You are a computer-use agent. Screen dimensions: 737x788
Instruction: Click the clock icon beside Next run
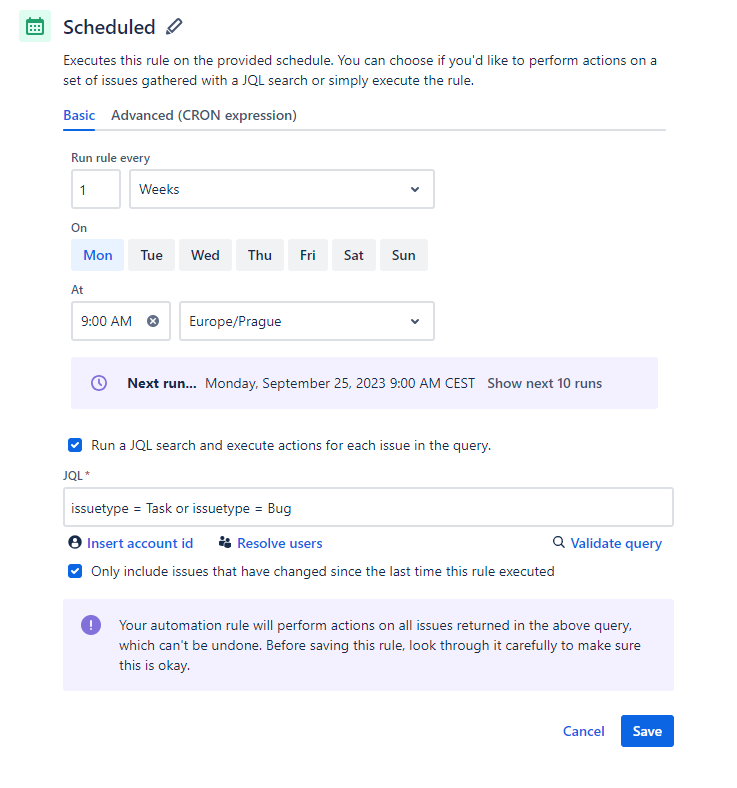point(99,383)
